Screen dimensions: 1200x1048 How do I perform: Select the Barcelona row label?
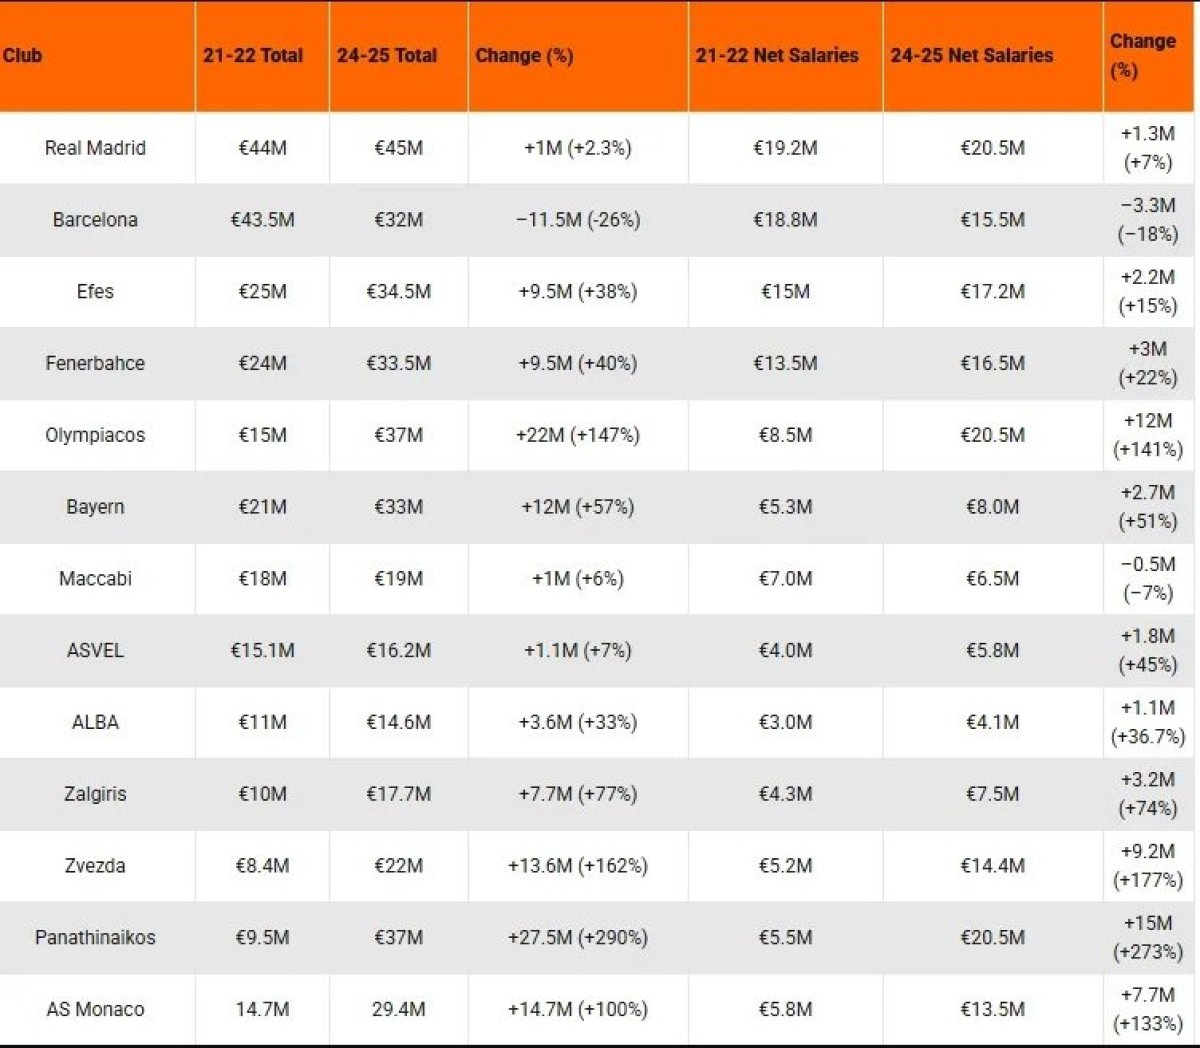pos(95,220)
